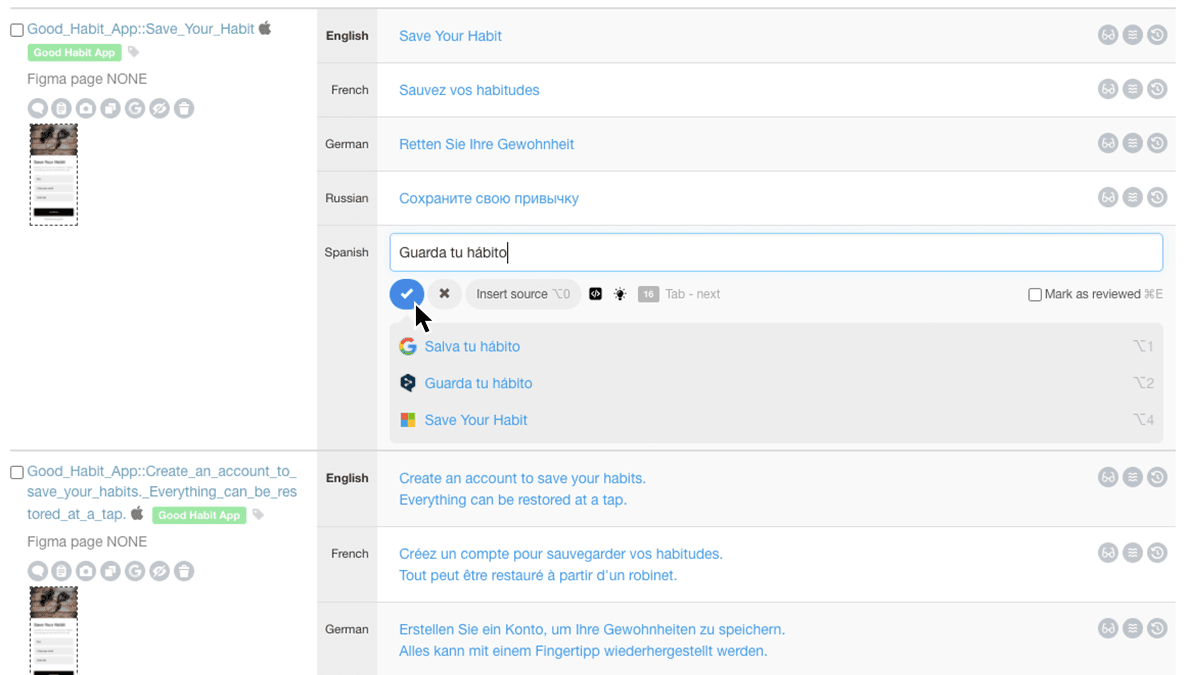Click the tag icon beside the first Good Habit App label
The width and height of the screenshot is (1200, 675).
(x=134, y=53)
